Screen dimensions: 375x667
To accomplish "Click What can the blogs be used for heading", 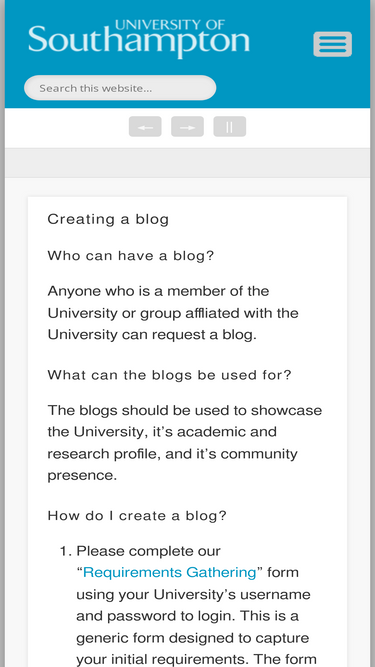I will pyautogui.click(x=169, y=375).
